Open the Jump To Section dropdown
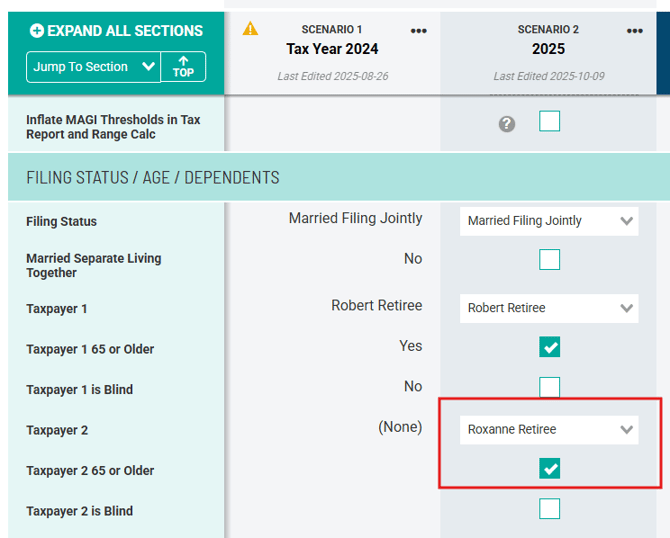The height and width of the screenshot is (538, 670). coord(93,67)
